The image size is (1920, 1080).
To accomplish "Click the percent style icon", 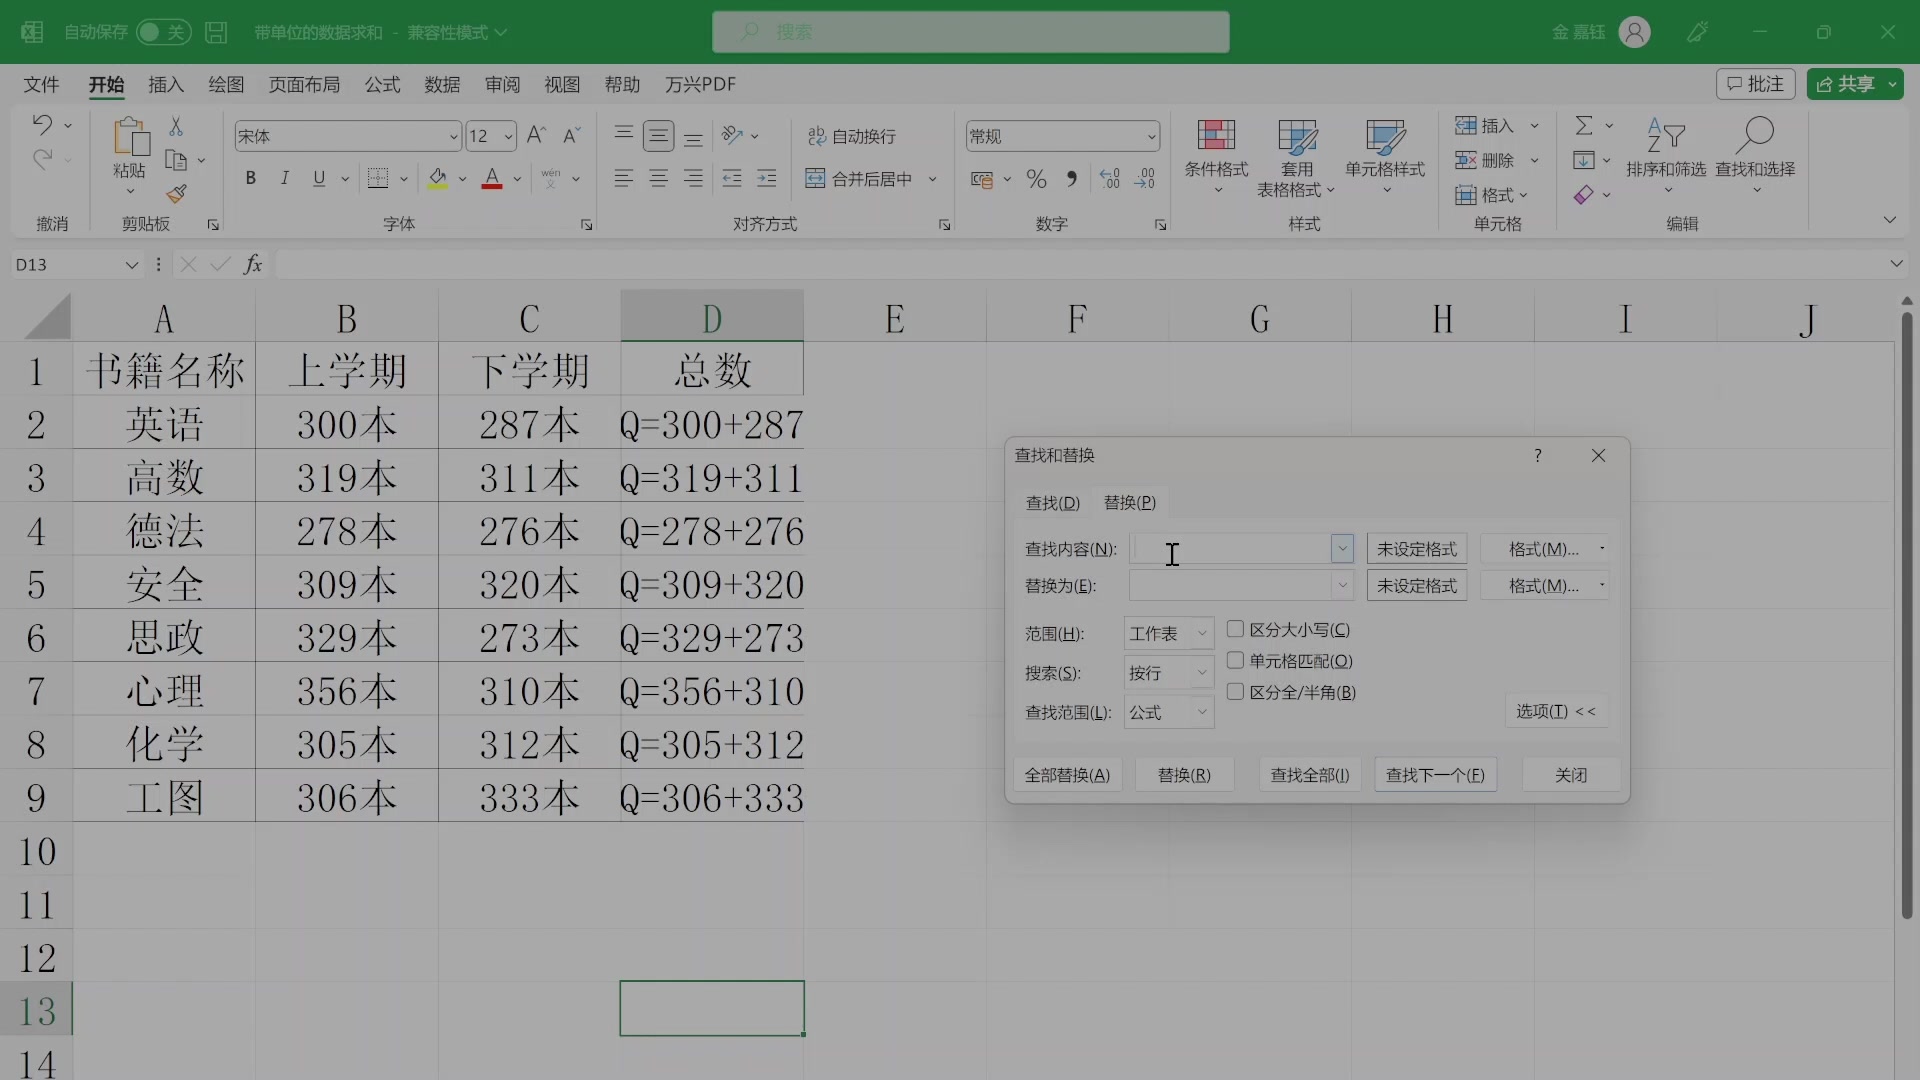I will (1036, 179).
